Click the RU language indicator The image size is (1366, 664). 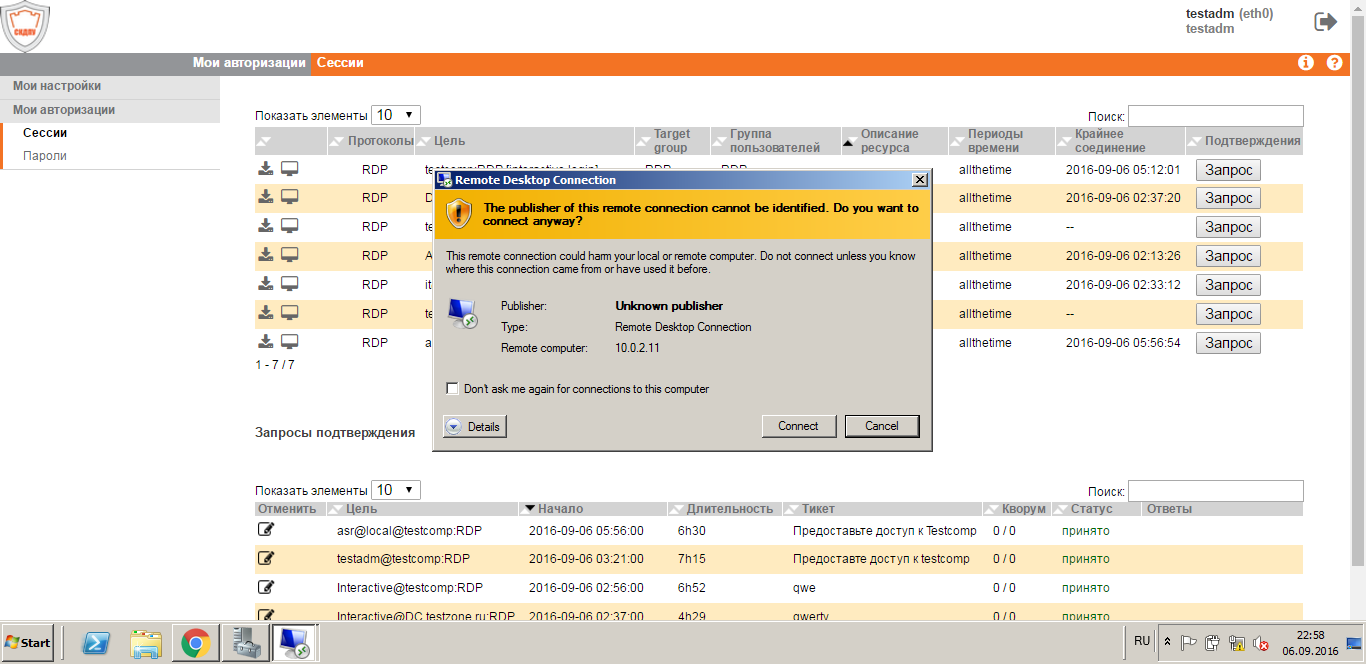[1142, 640]
